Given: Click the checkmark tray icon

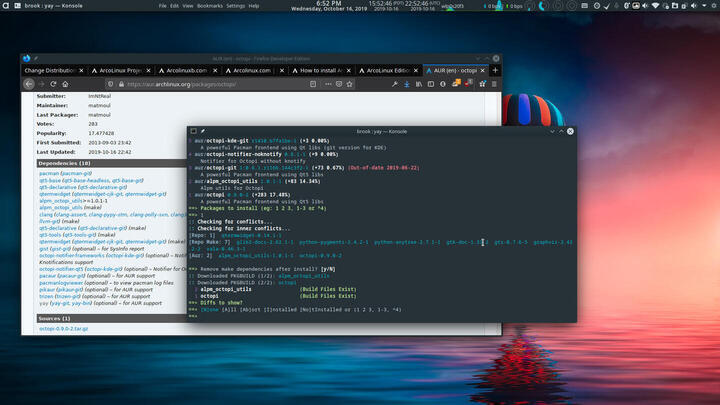Looking at the screenshot, I should [x=607, y=6].
